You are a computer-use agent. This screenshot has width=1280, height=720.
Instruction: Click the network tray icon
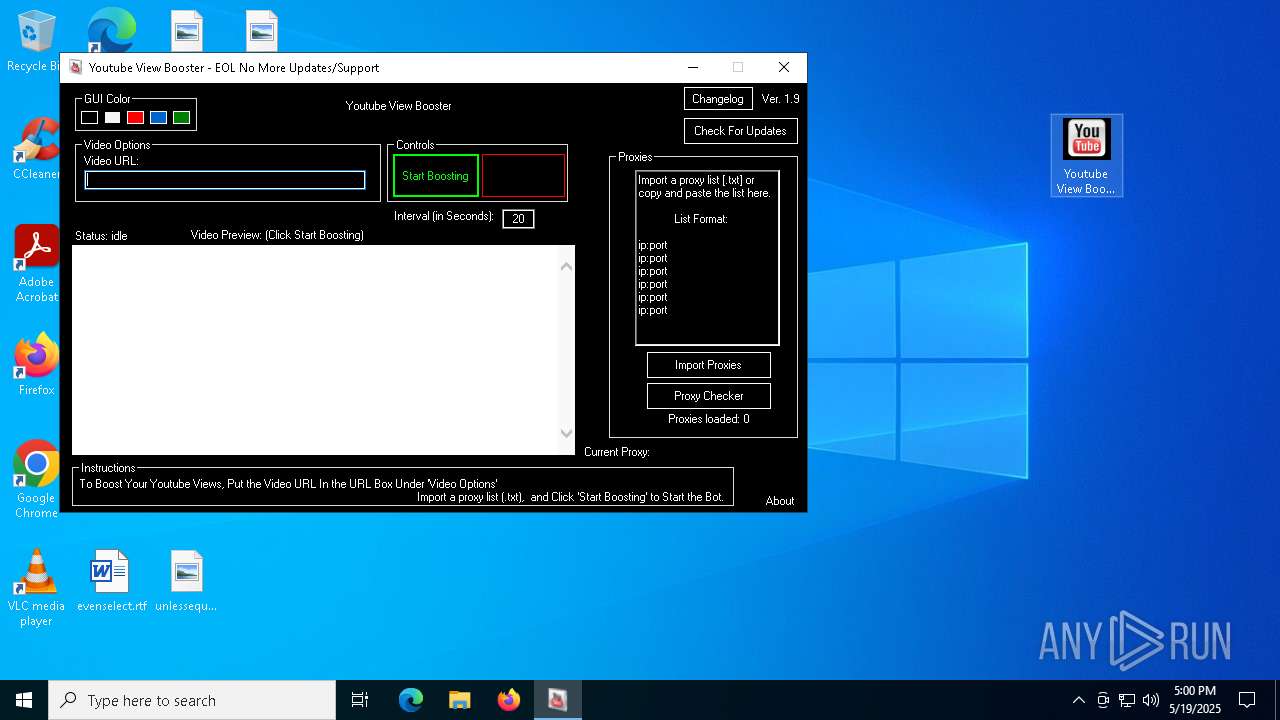point(1127,700)
